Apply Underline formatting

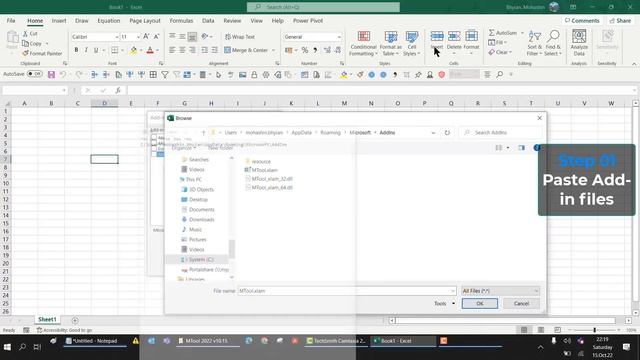click(96, 50)
